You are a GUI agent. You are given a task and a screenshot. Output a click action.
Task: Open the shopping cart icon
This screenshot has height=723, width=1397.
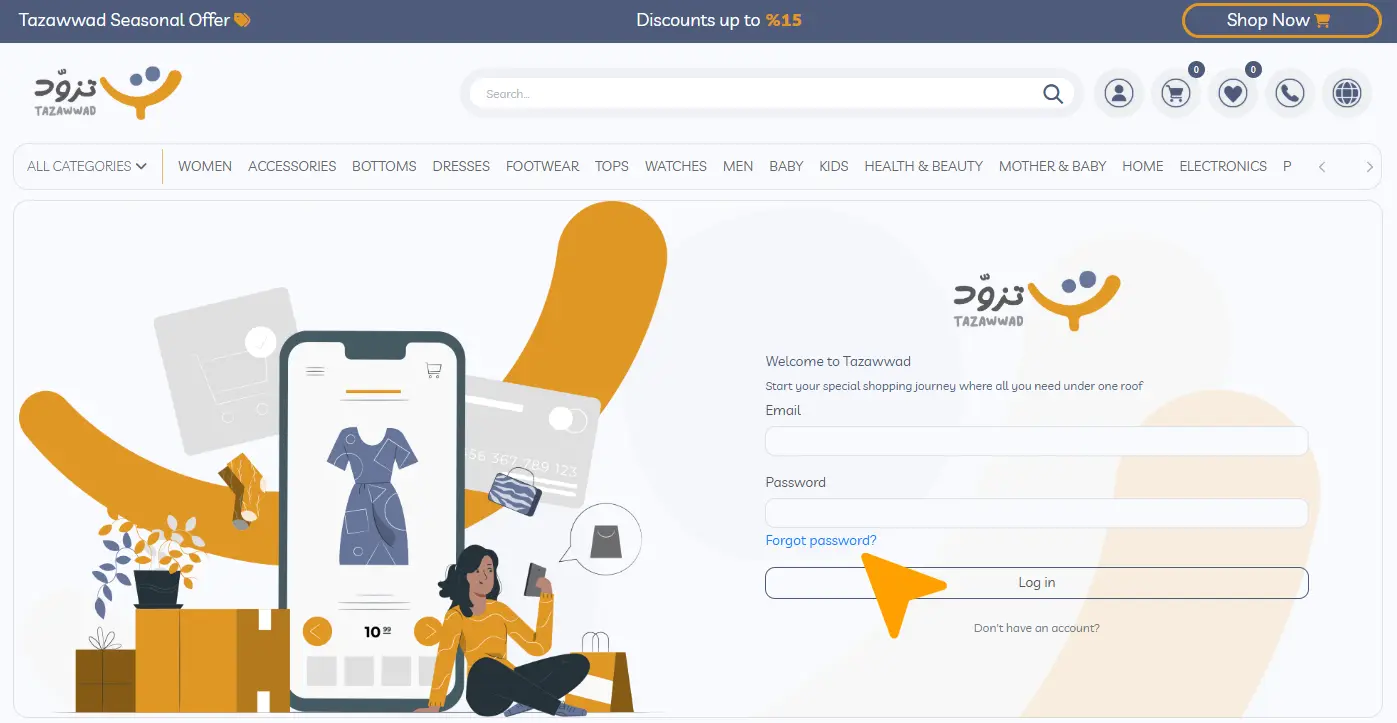[1175, 94]
